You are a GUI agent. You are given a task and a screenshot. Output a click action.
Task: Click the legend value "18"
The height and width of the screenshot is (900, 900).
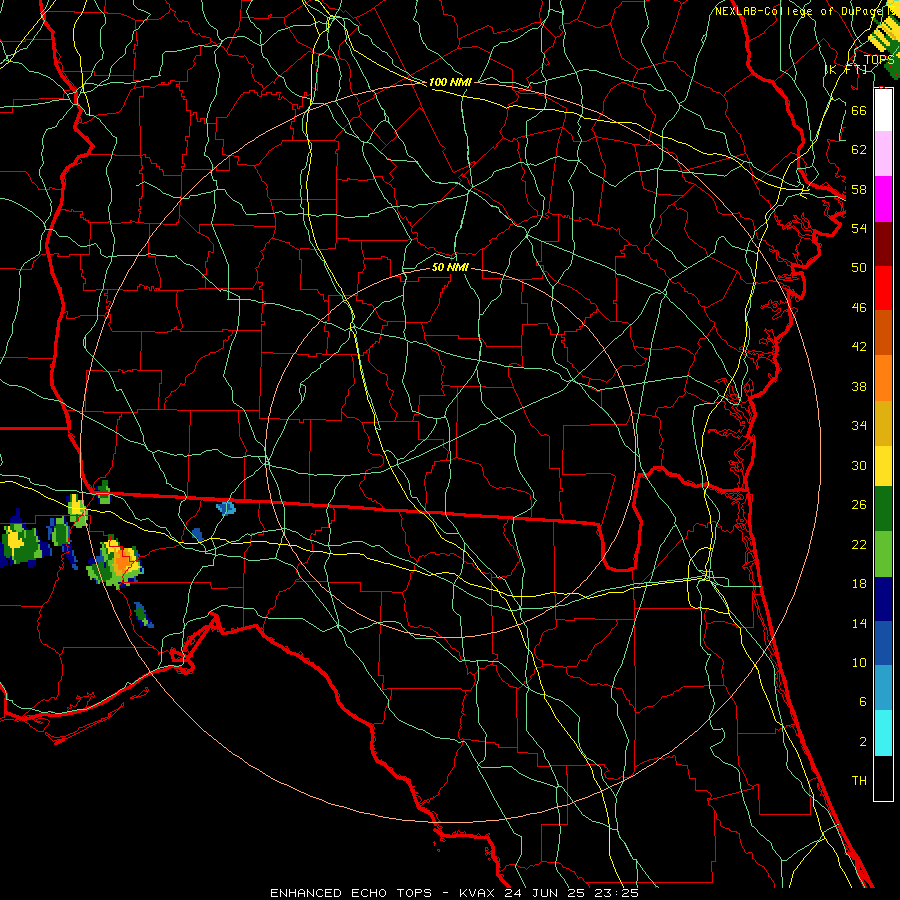pyautogui.click(x=859, y=584)
